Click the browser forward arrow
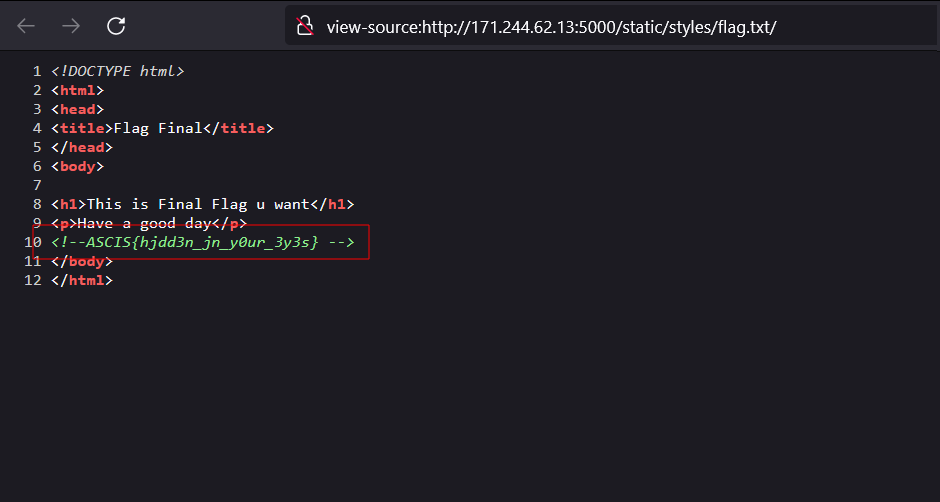 tap(71, 26)
